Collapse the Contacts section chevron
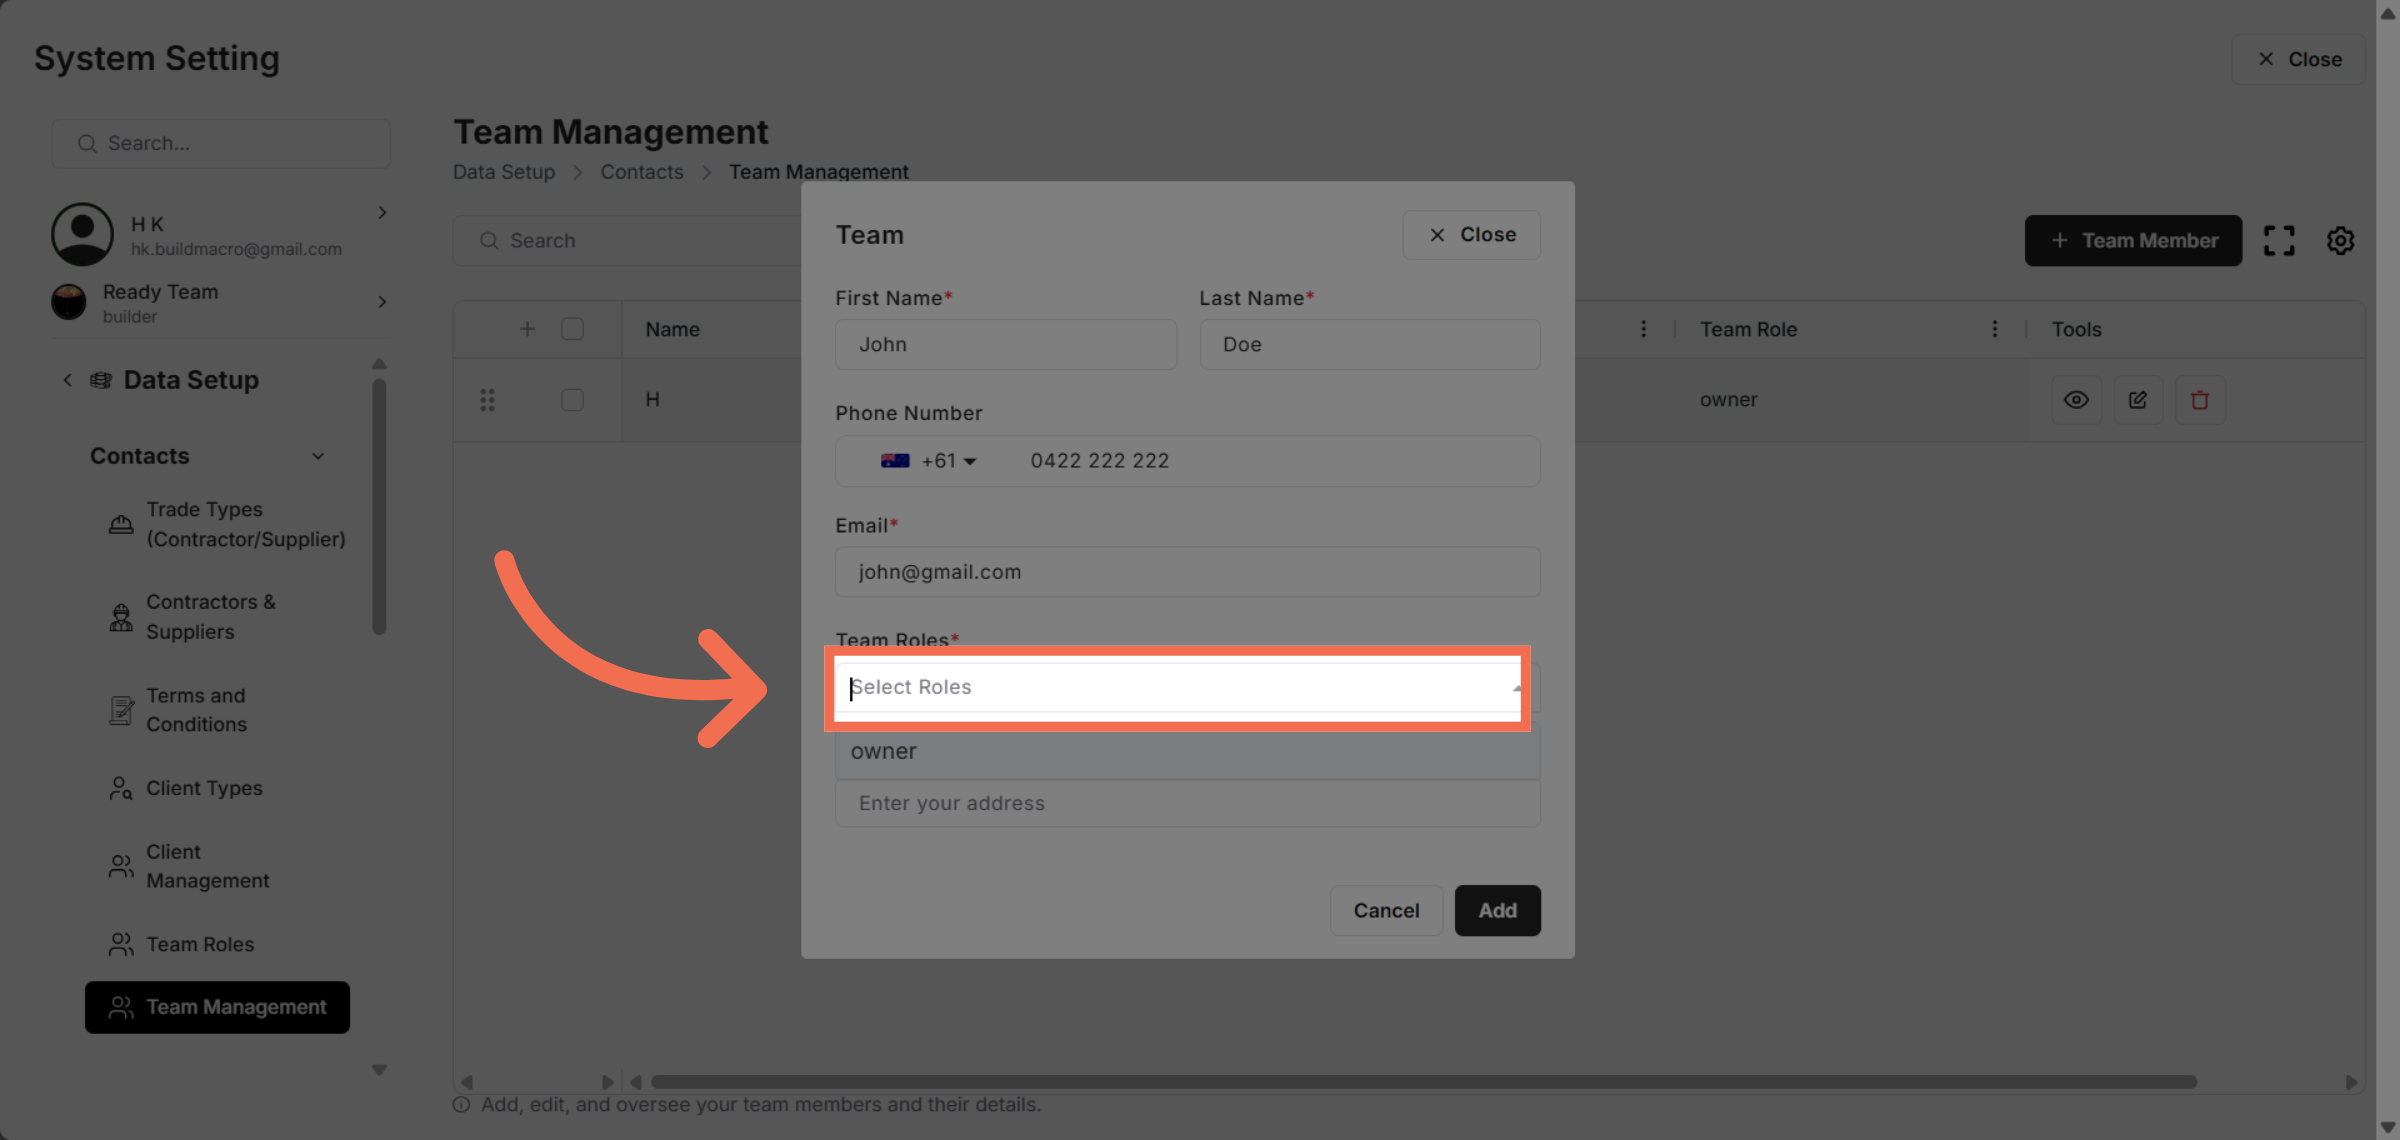Viewport: 2400px width, 1140px height. [318, 456]
